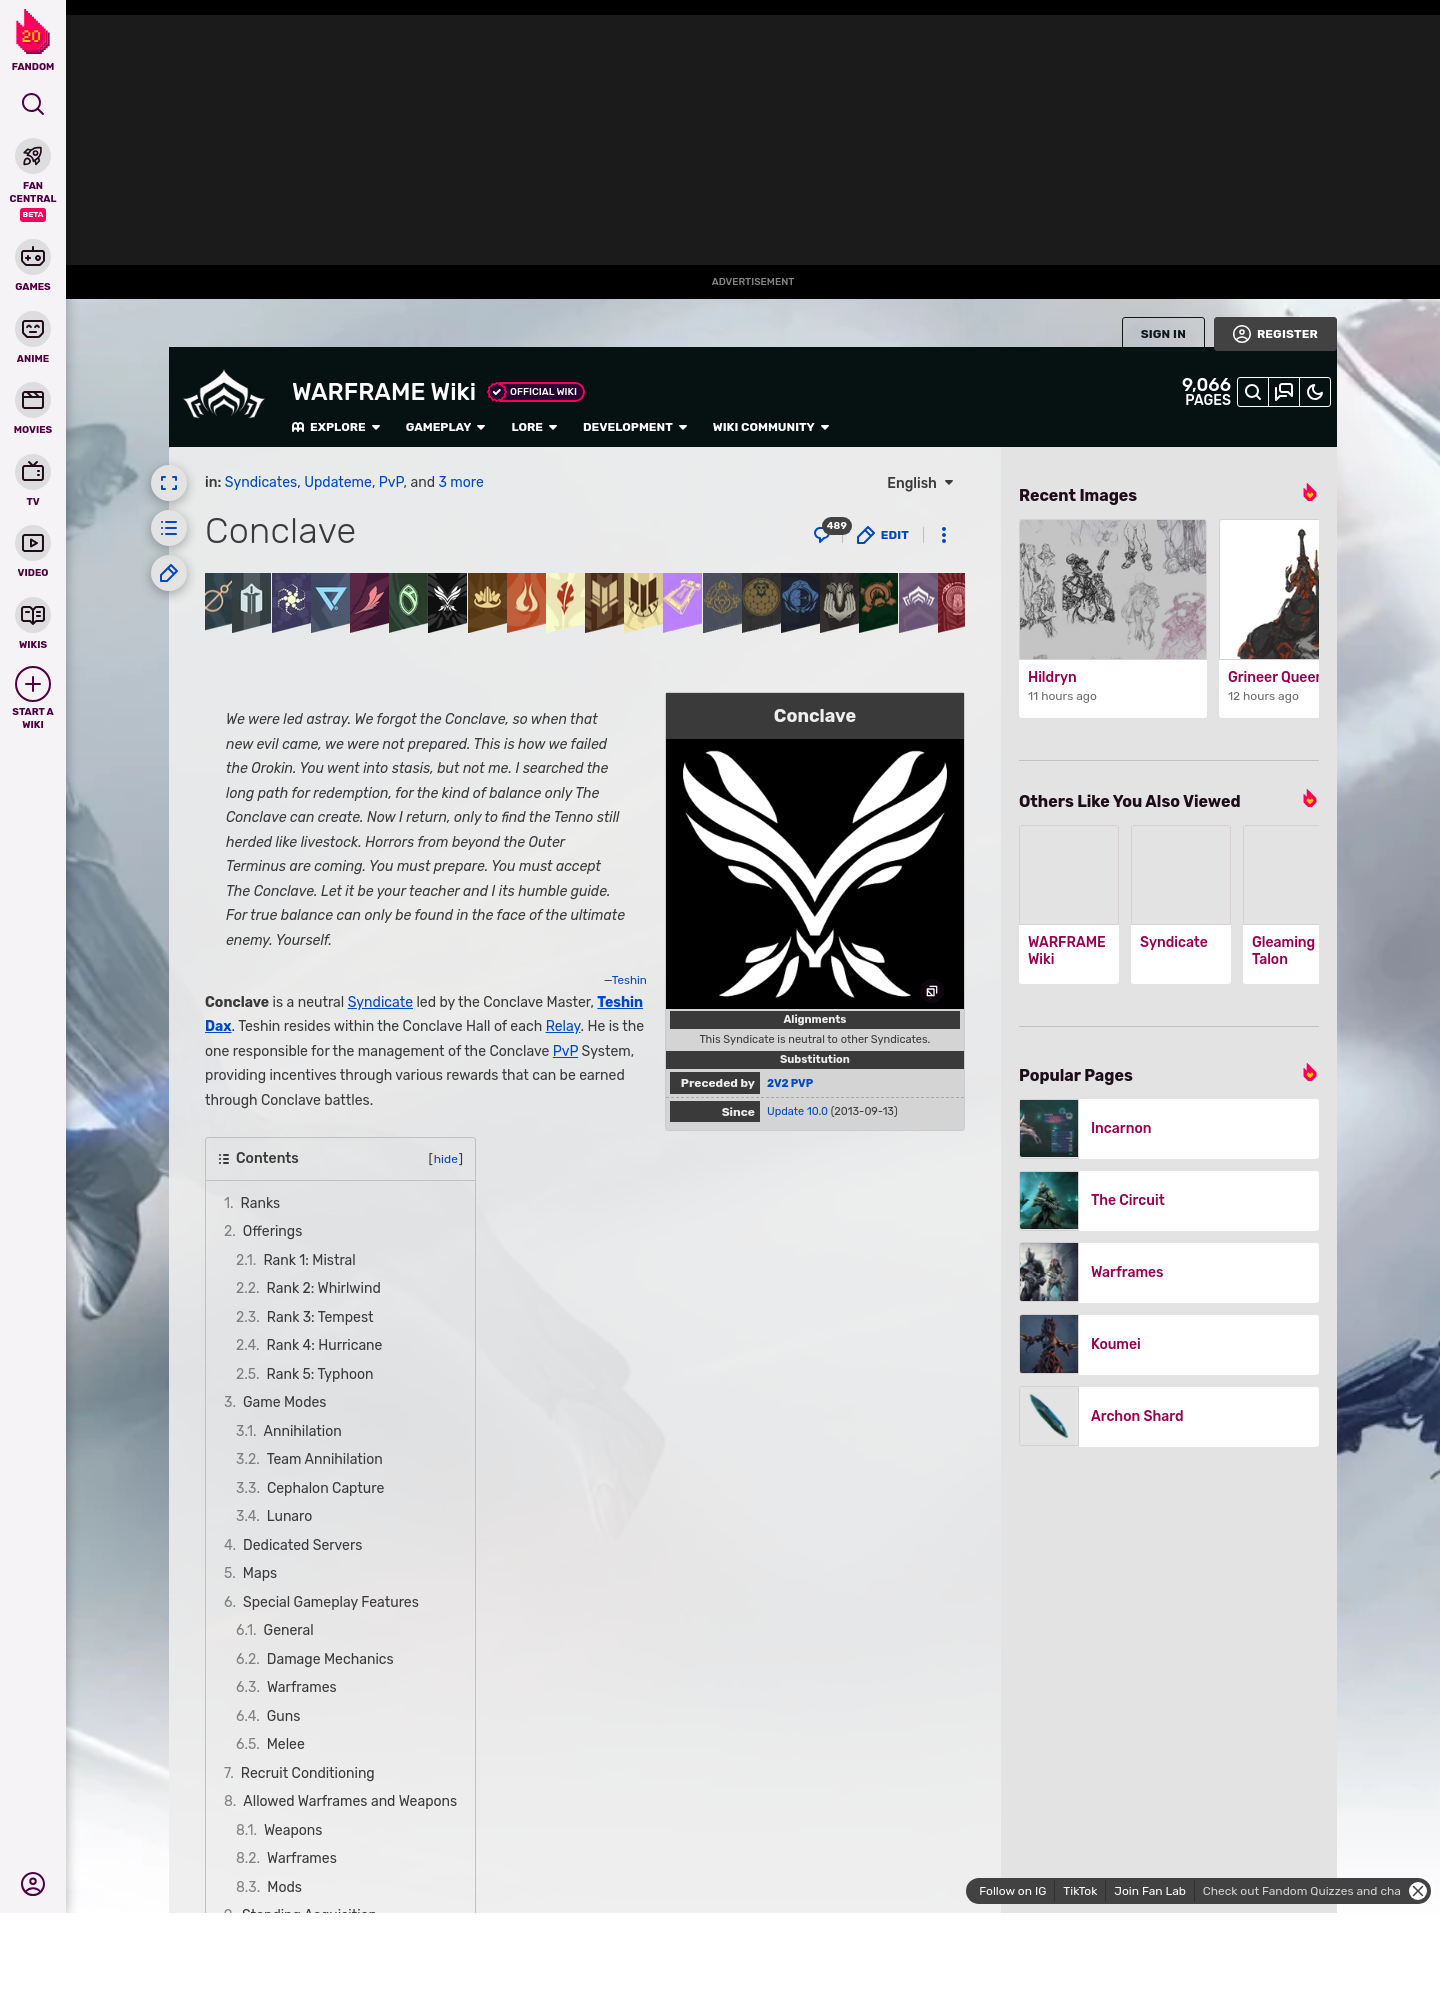Image resolution: width=1440 pixels, height=2000 pixels.
Task: Open wiki search magnifier in header
Action: pos(1253,392)
